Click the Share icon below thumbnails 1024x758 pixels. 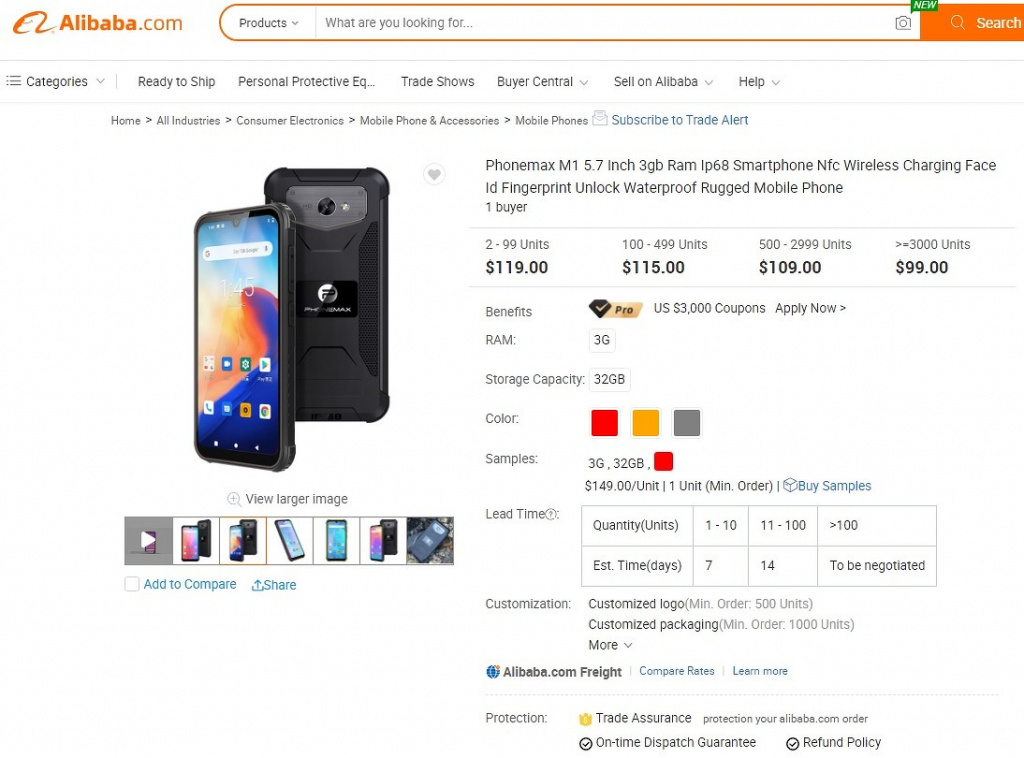(x=257, y=586)
